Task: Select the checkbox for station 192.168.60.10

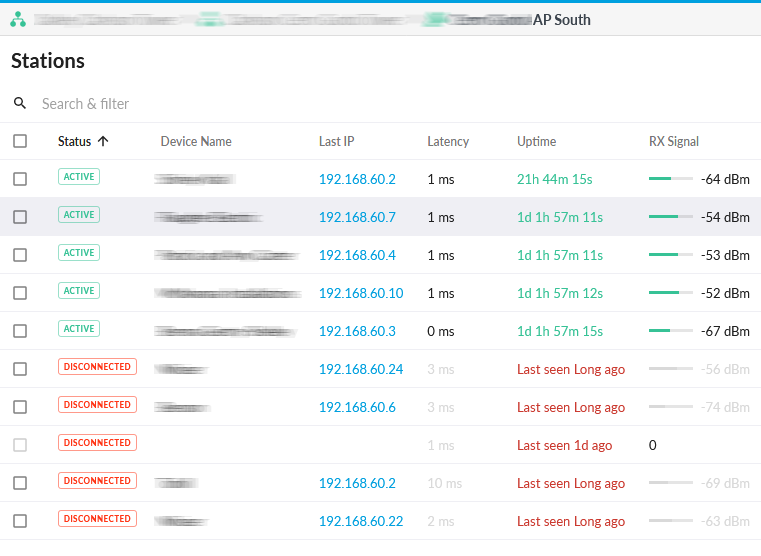Action: 20,292
